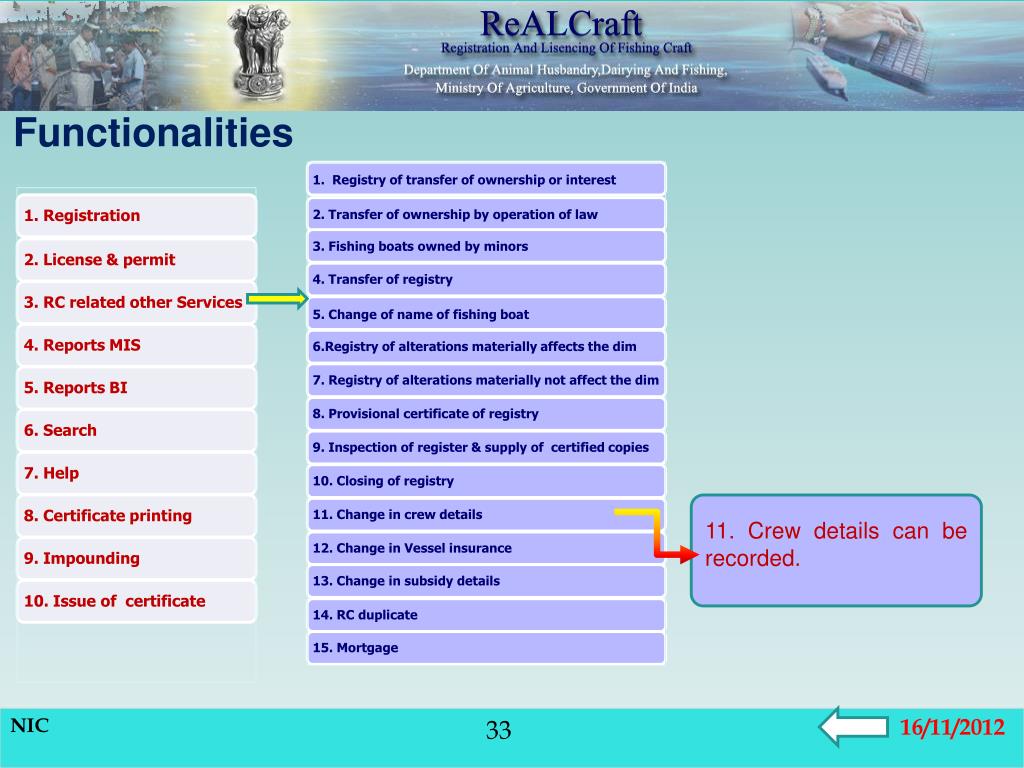Click the national emblem logo in header
This screenshot has width=1024, height=768.
[x=259, y=52]
